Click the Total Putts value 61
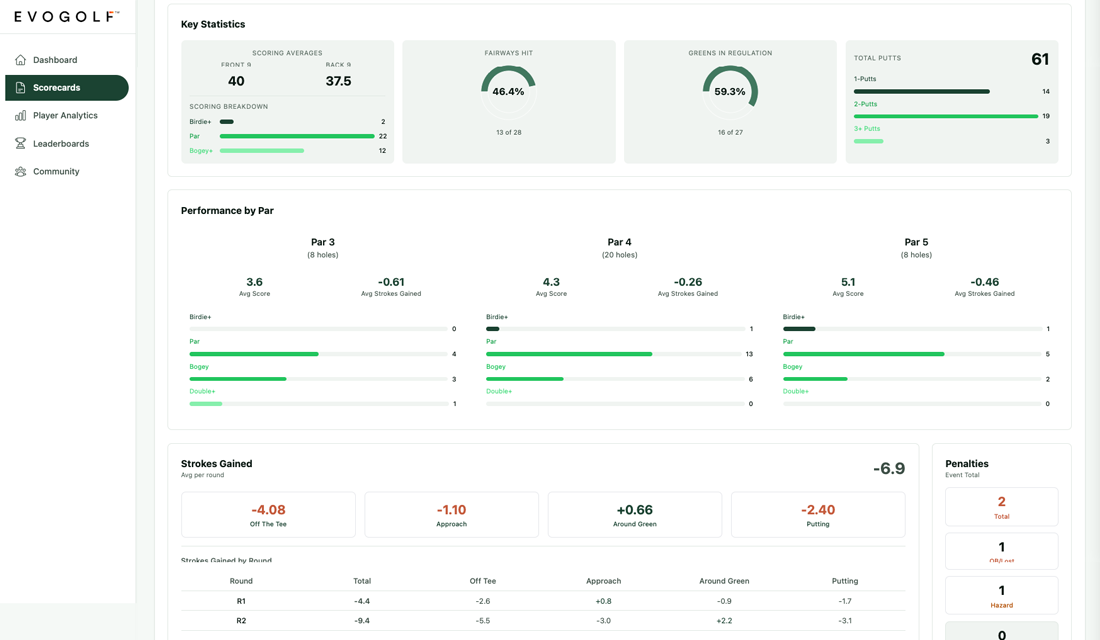The width and height of the screenshot is (1100, 640). pyautogui.click(x=1040, y=59)
